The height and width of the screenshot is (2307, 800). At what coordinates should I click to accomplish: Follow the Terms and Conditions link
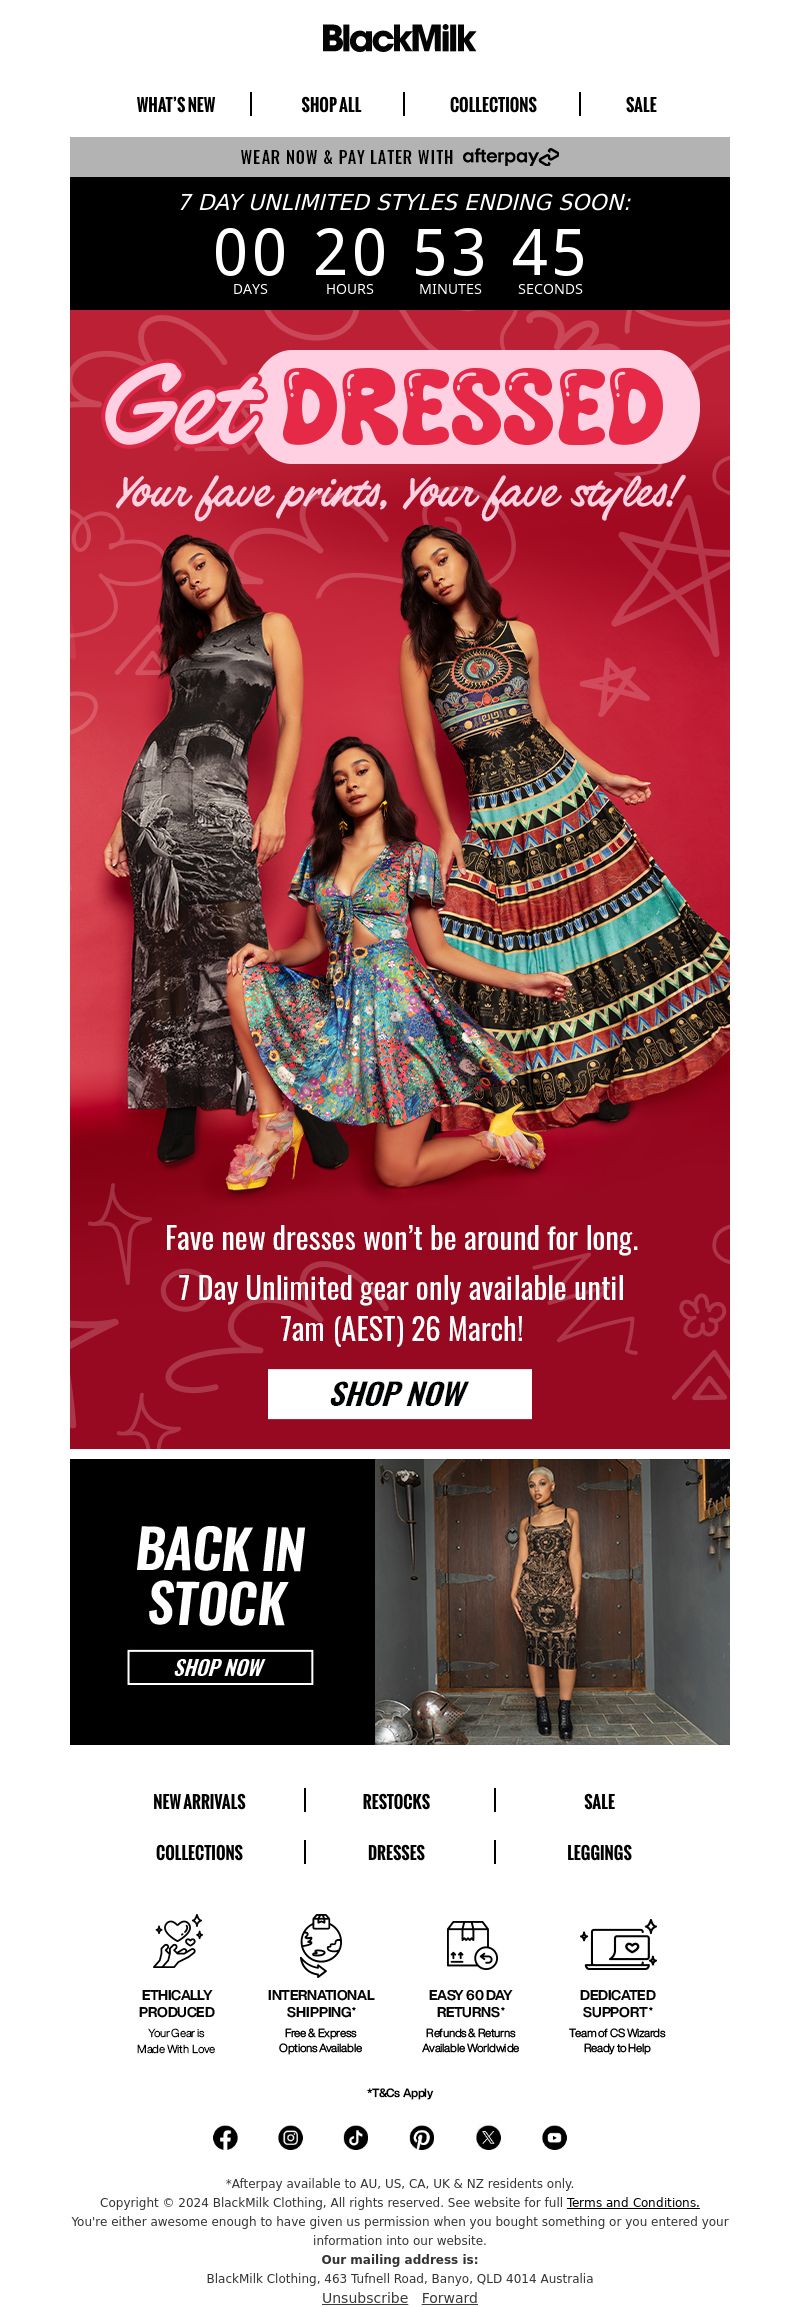633,2202
